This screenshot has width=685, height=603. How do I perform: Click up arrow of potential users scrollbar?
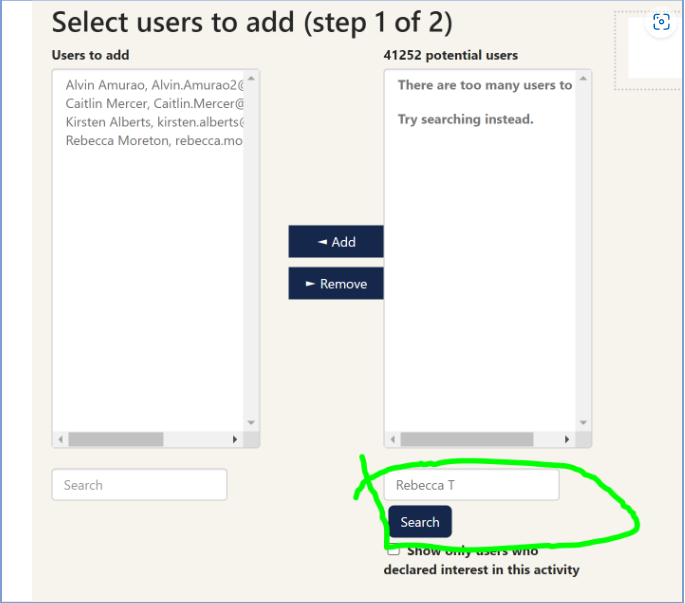[x=584, y=78]
